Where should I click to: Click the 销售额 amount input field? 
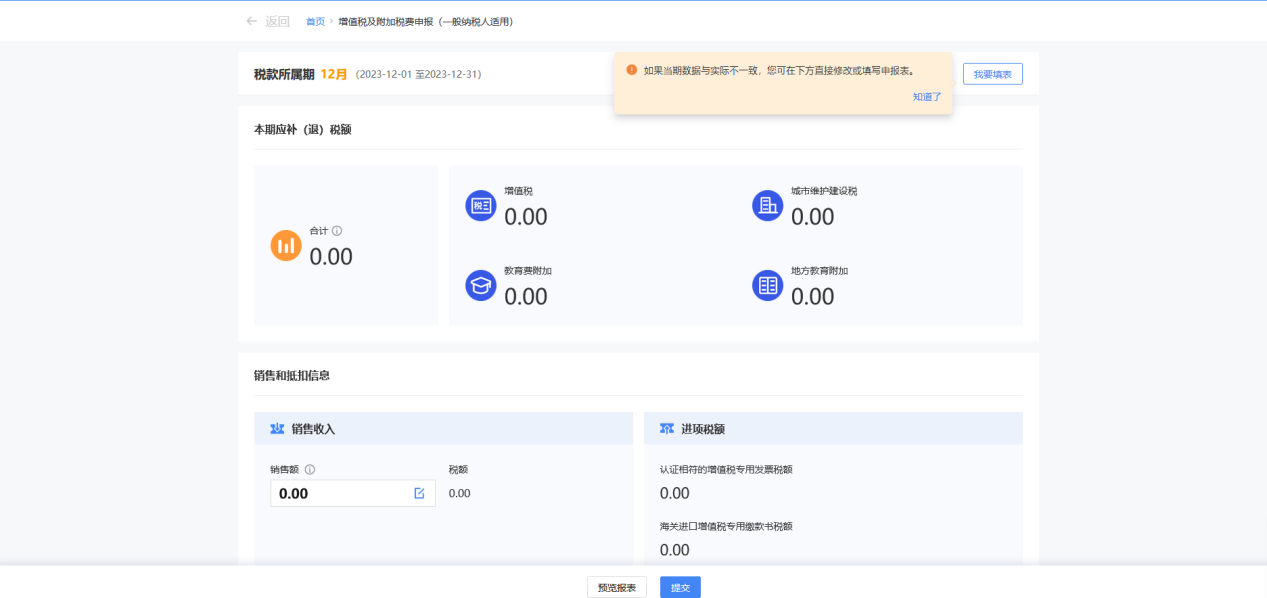tap(340, 493)
